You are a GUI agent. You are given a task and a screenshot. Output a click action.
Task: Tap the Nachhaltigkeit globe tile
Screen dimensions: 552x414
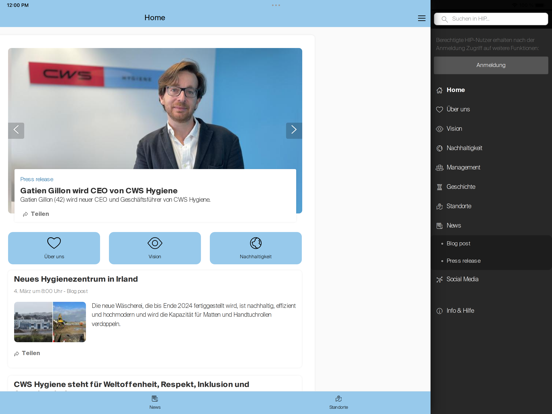(256, 248)
